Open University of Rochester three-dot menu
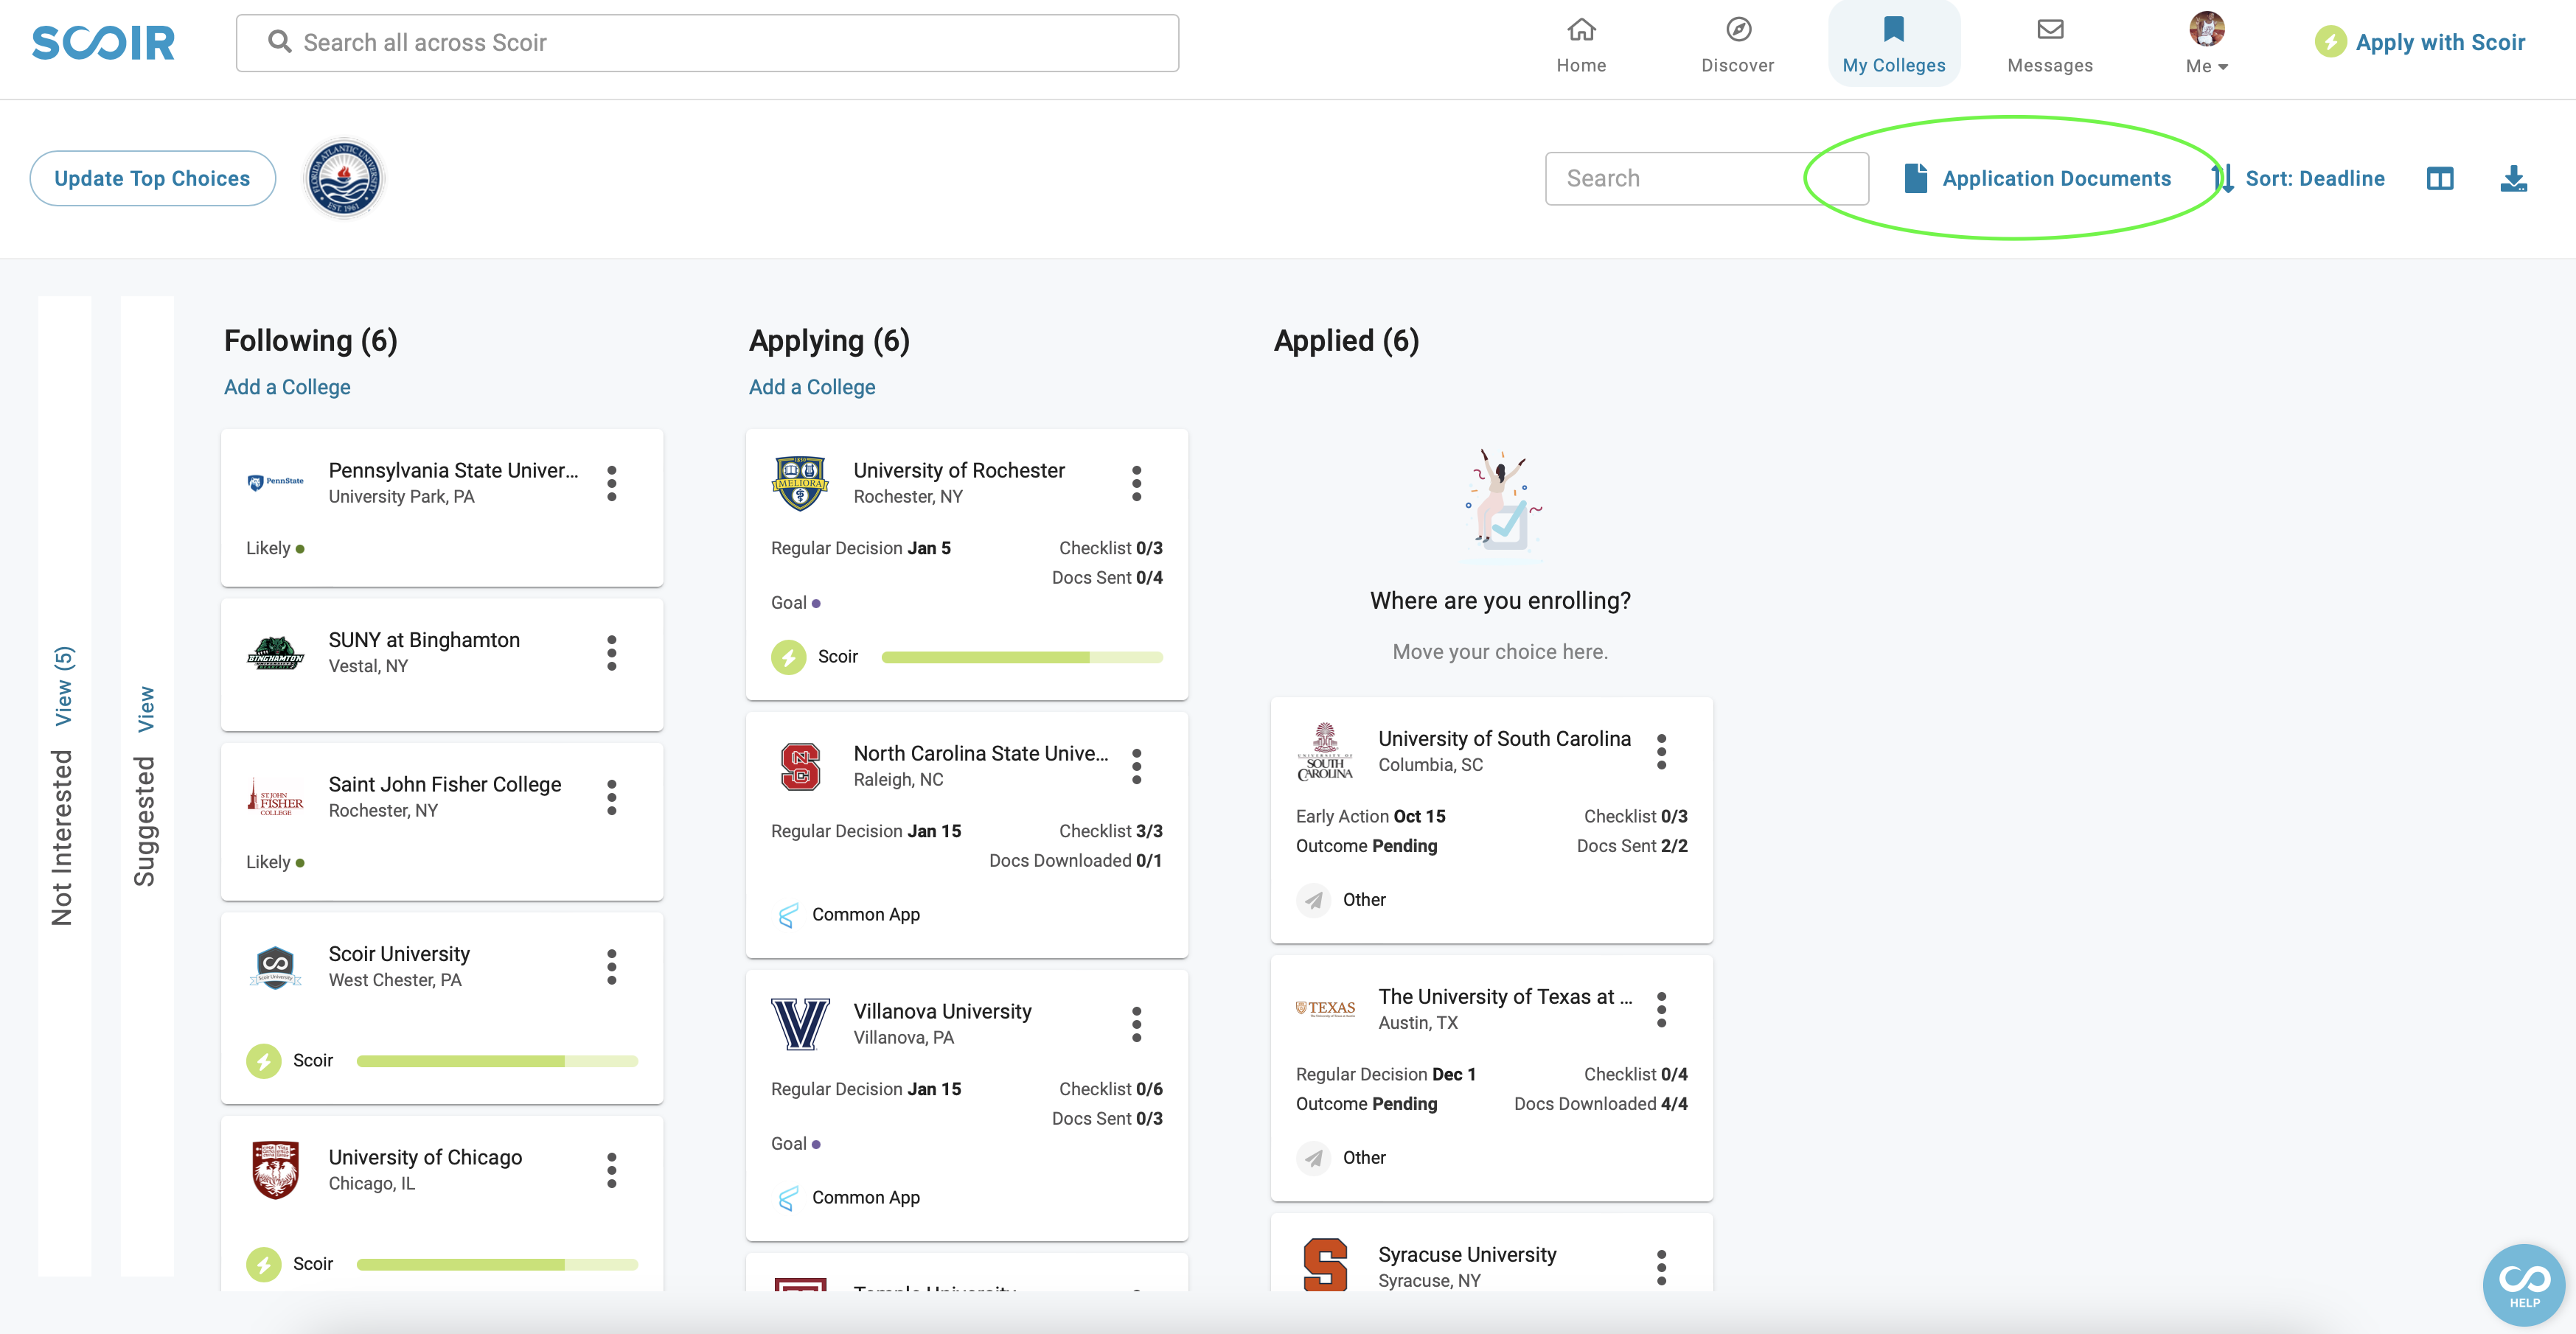 tap(1137, 483)
